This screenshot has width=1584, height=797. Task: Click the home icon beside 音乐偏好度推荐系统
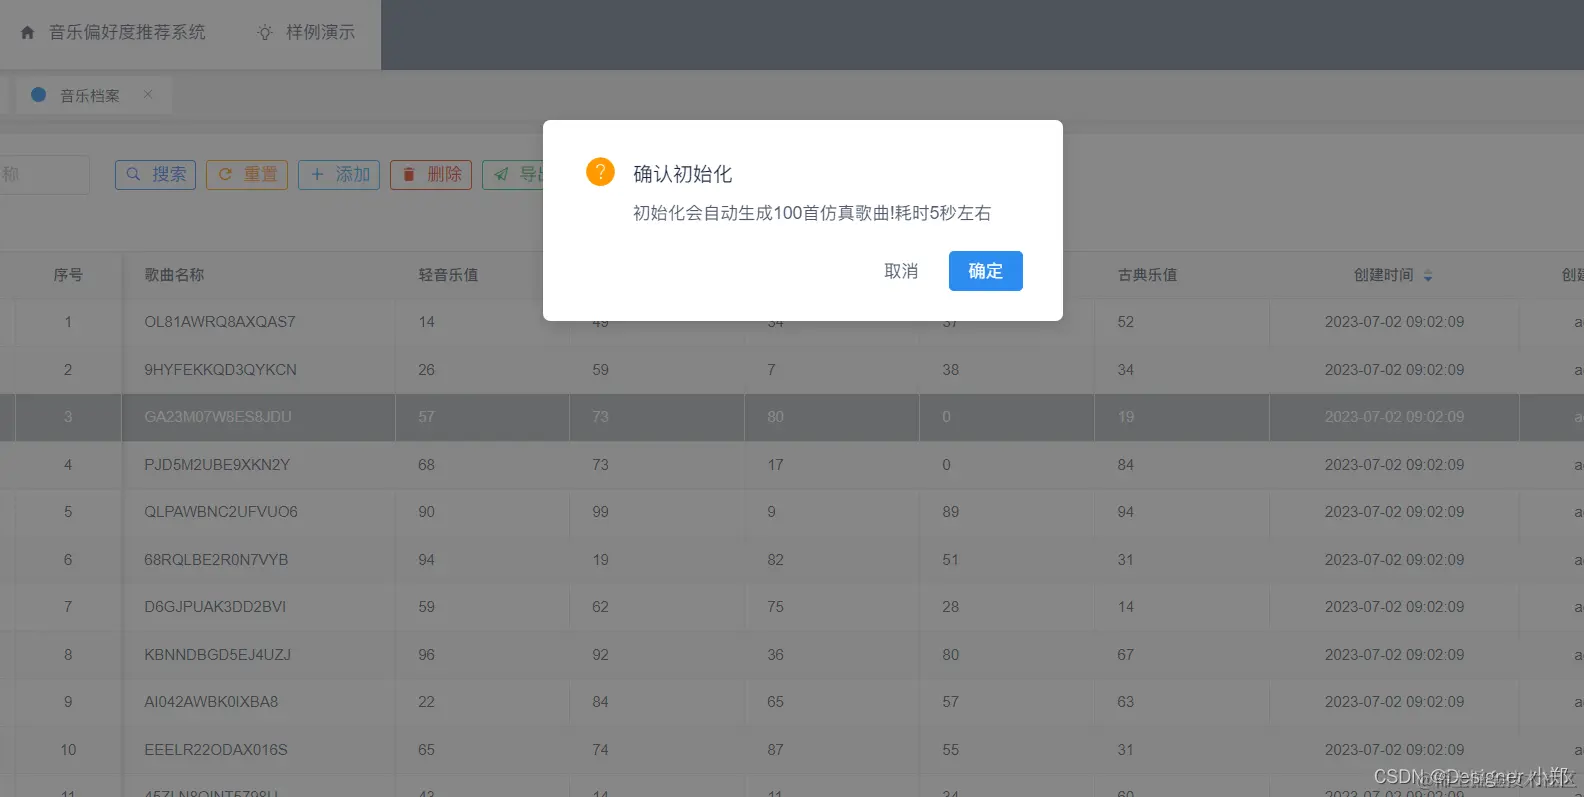click(x=28, y=32)
